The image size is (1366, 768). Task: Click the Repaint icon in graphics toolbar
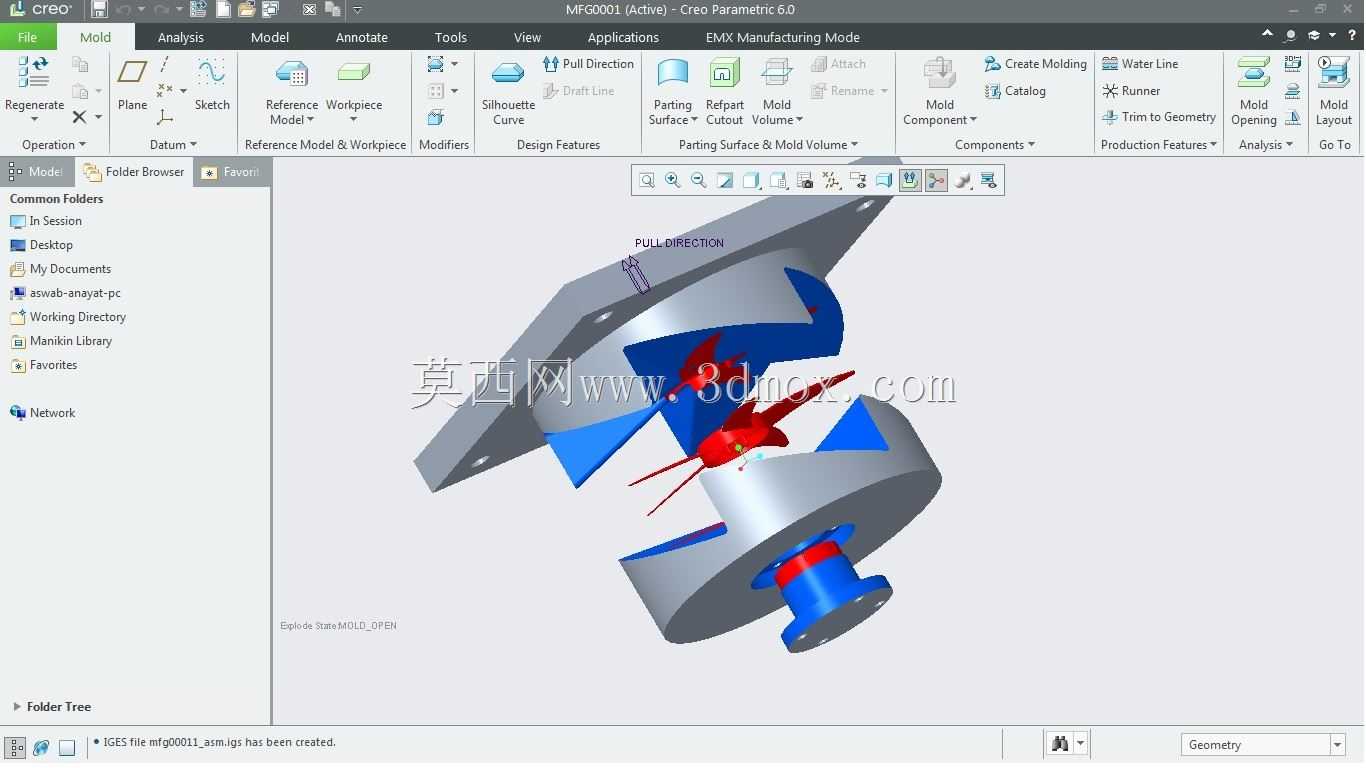(726, 181)
